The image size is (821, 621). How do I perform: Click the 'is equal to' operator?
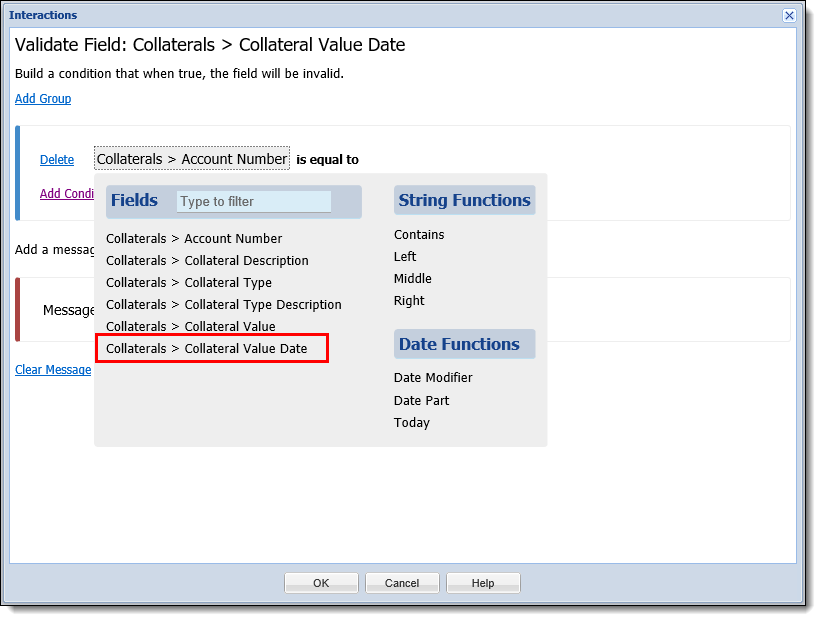coord(327,160)
